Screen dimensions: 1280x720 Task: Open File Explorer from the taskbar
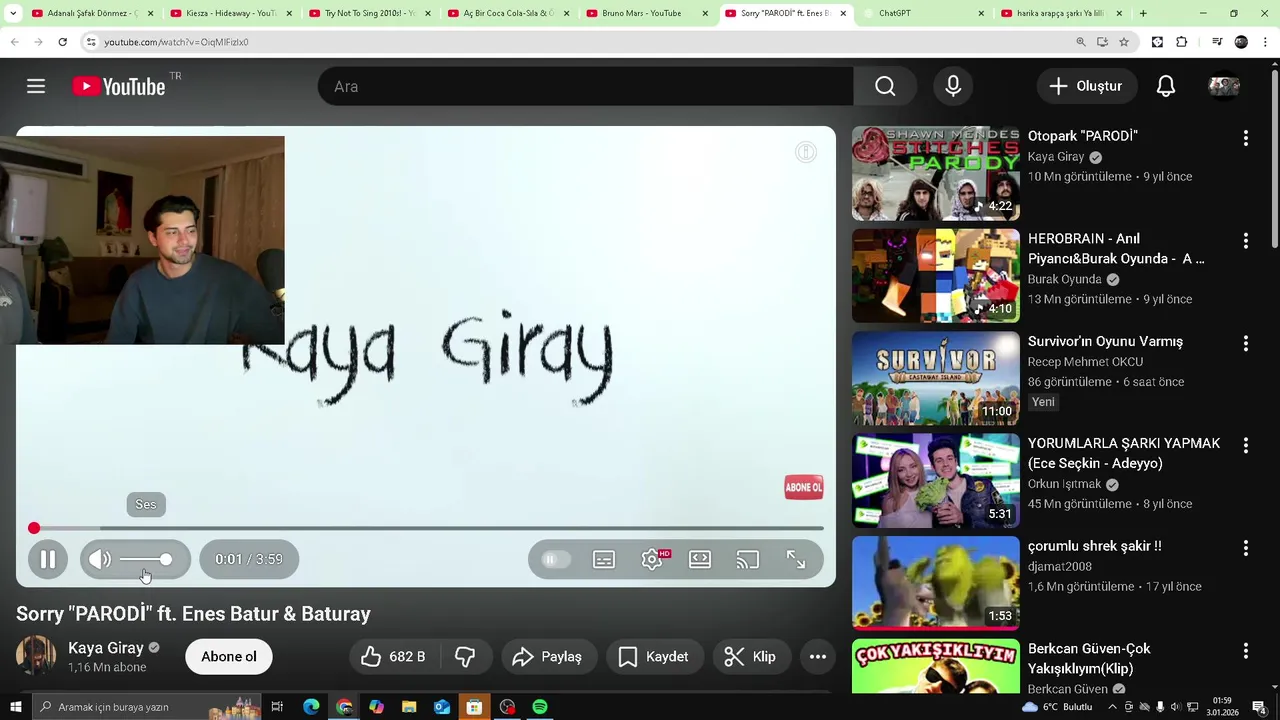click(x=409, y=707)
